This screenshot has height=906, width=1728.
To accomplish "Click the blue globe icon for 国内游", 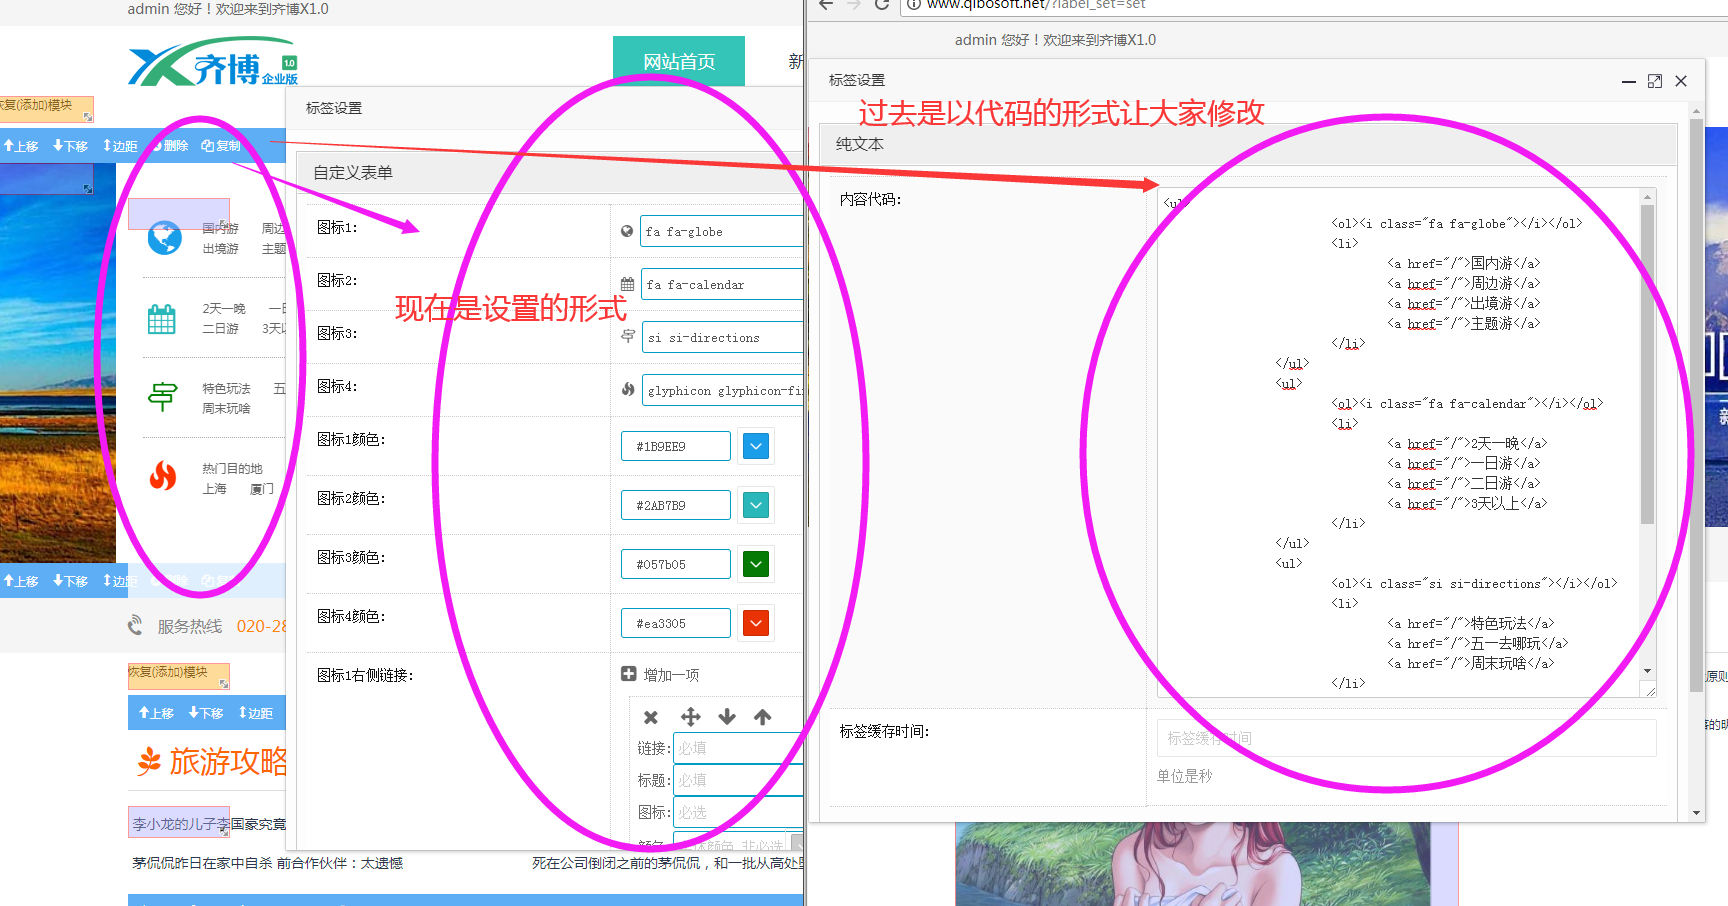I will pos(165,238).
